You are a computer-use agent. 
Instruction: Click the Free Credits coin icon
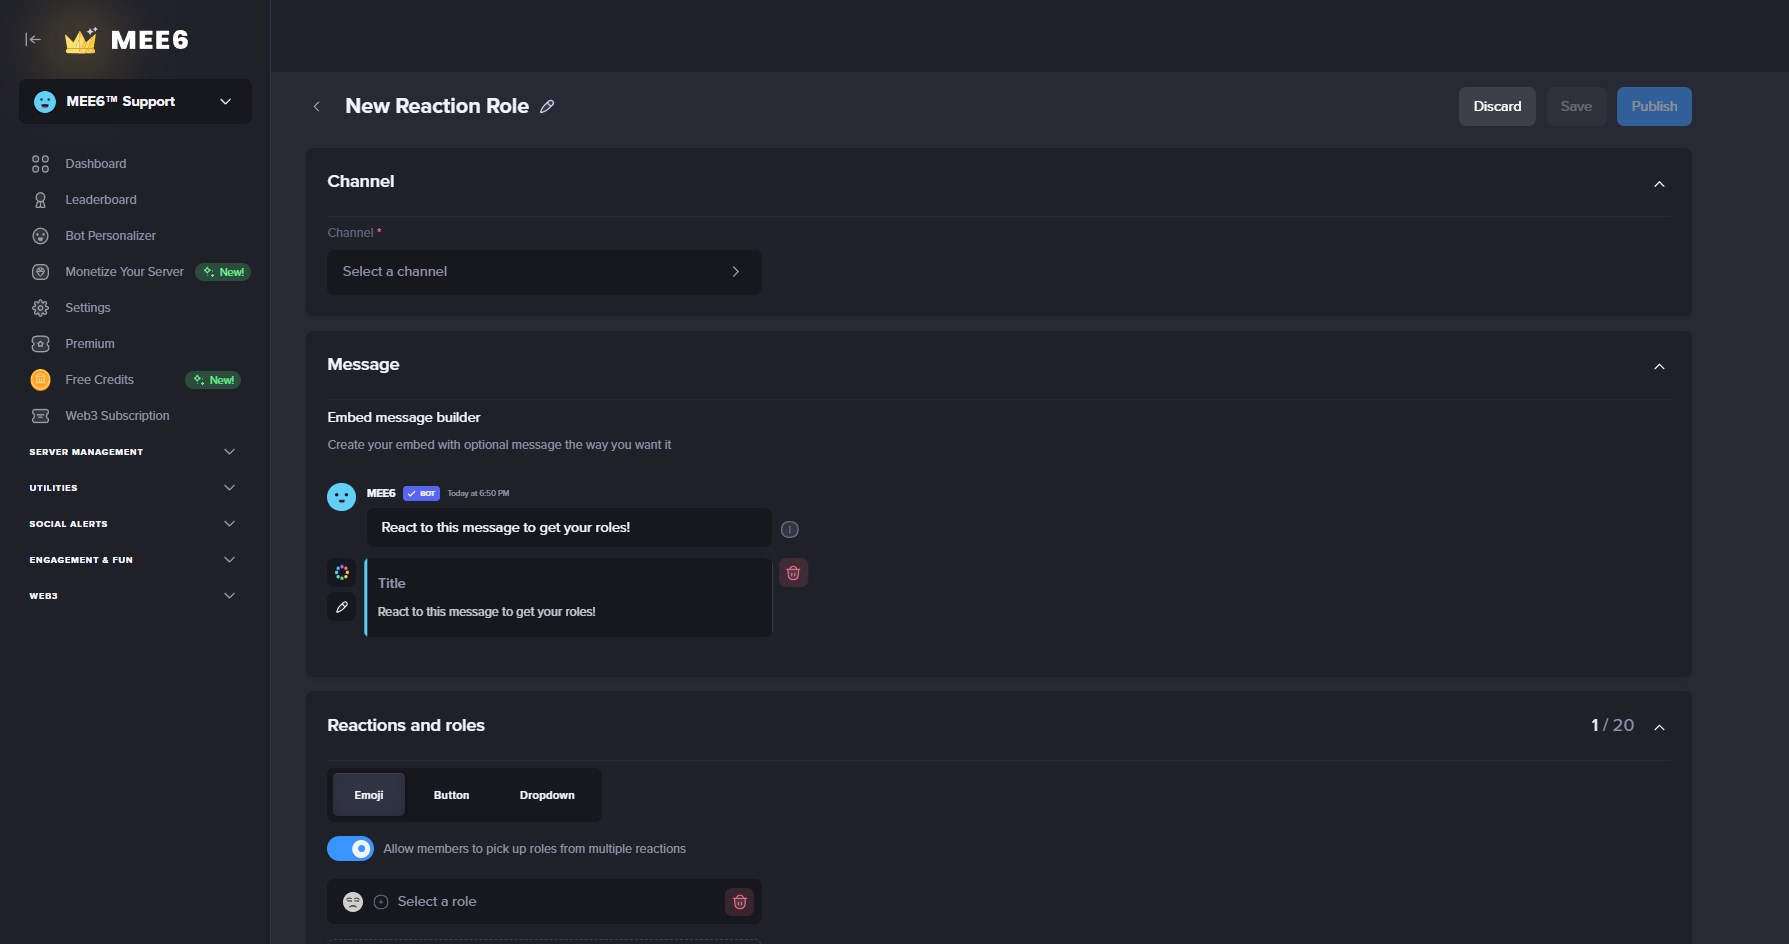(40, 380)
